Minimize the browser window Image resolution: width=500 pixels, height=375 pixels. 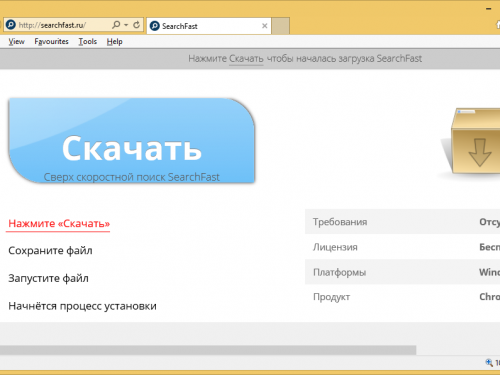pyautogui.click(x=489, y=9)
